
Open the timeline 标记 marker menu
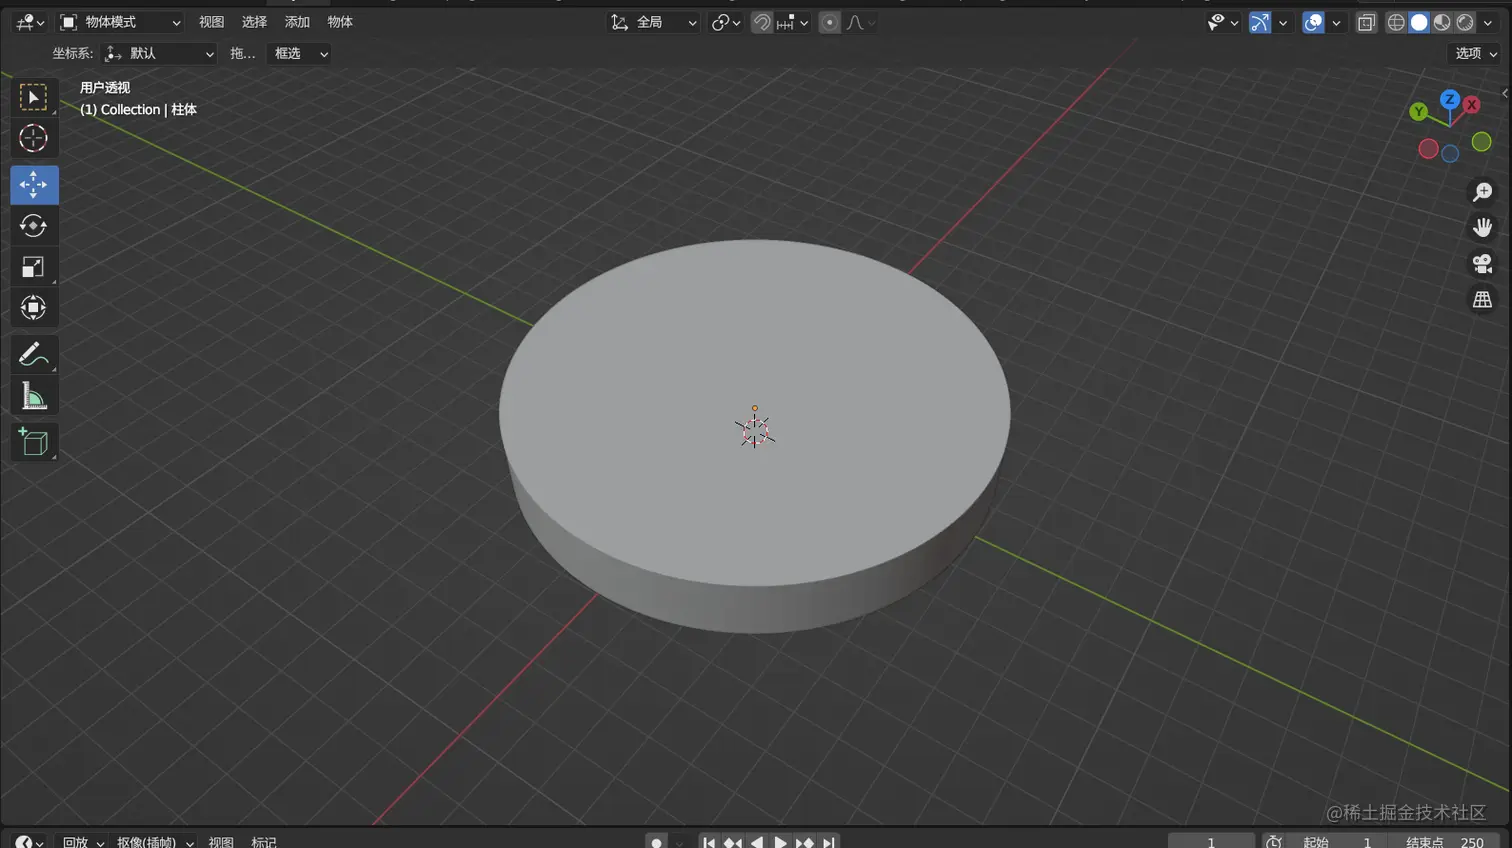pos(264,842)
